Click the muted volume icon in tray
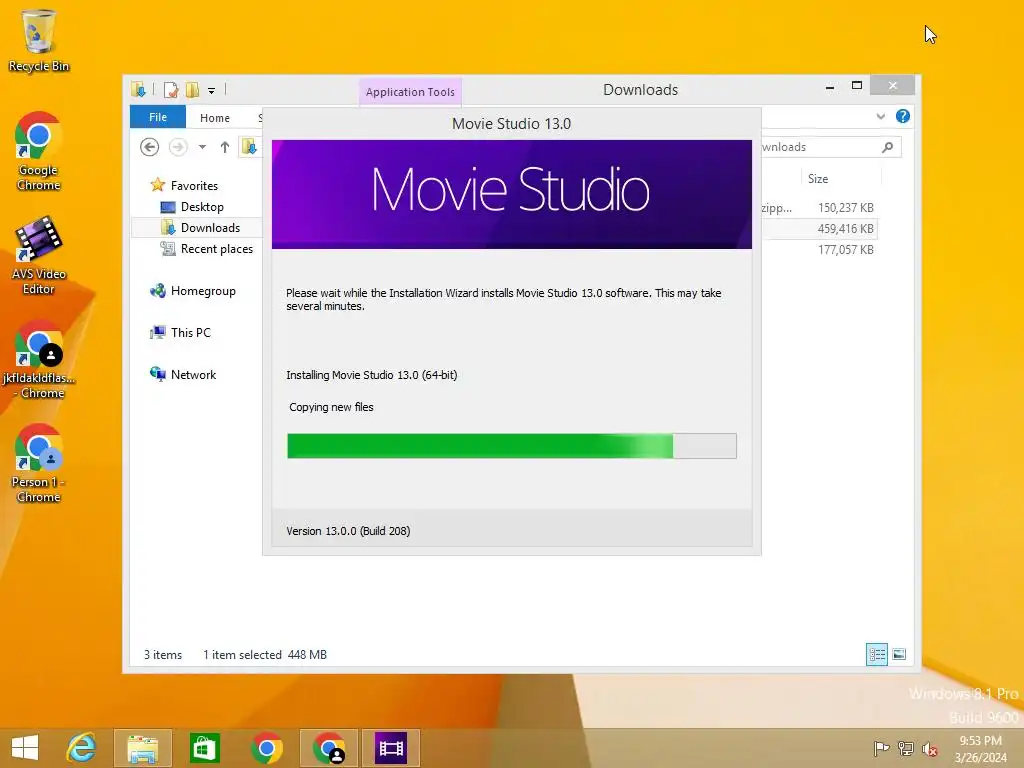The height and width of the screenshot is (768, 1024). (x=930, y=748)
